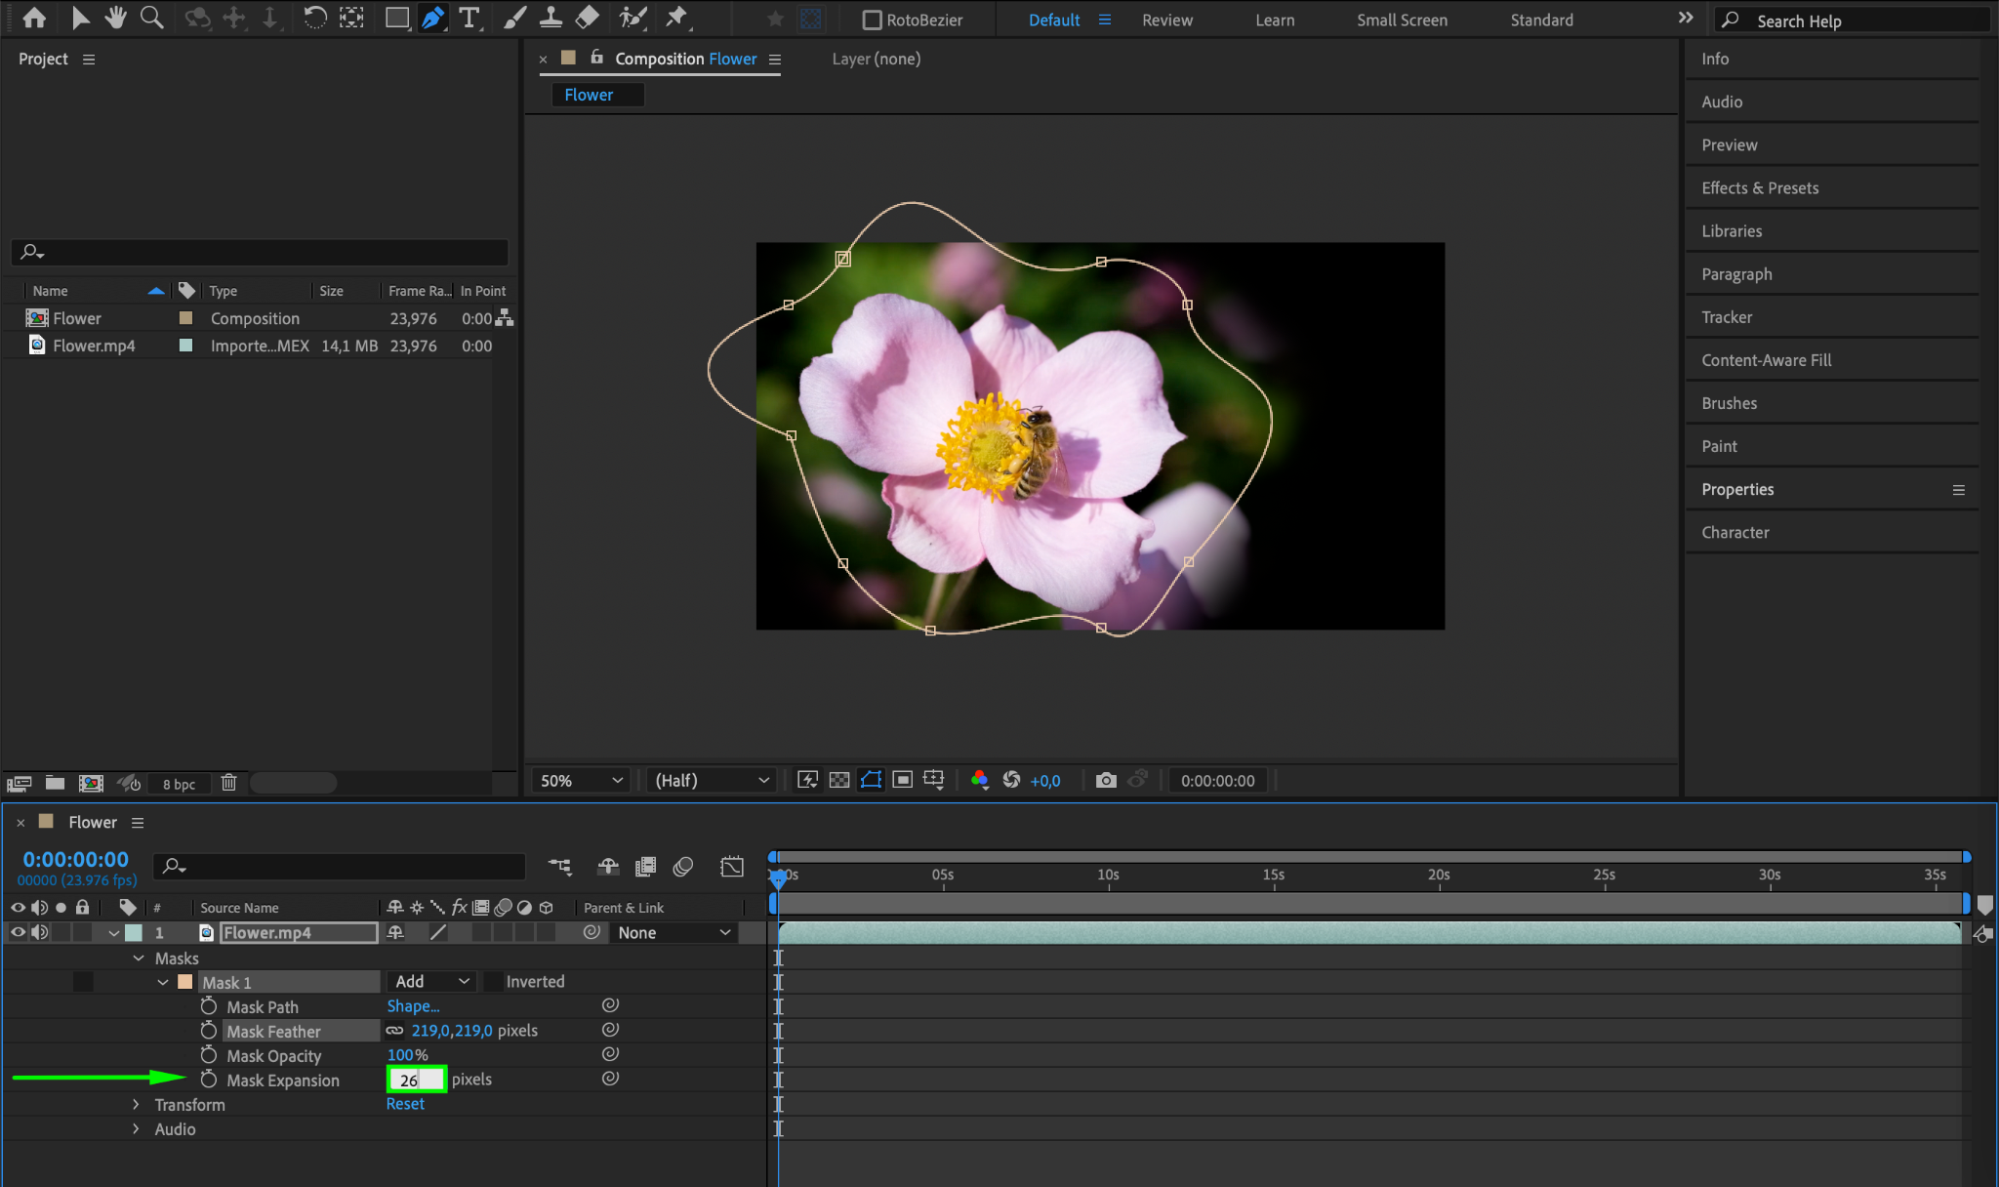Click the Mask Path Shape link
This screenshot has width=1999, height=1187.
412,1006
